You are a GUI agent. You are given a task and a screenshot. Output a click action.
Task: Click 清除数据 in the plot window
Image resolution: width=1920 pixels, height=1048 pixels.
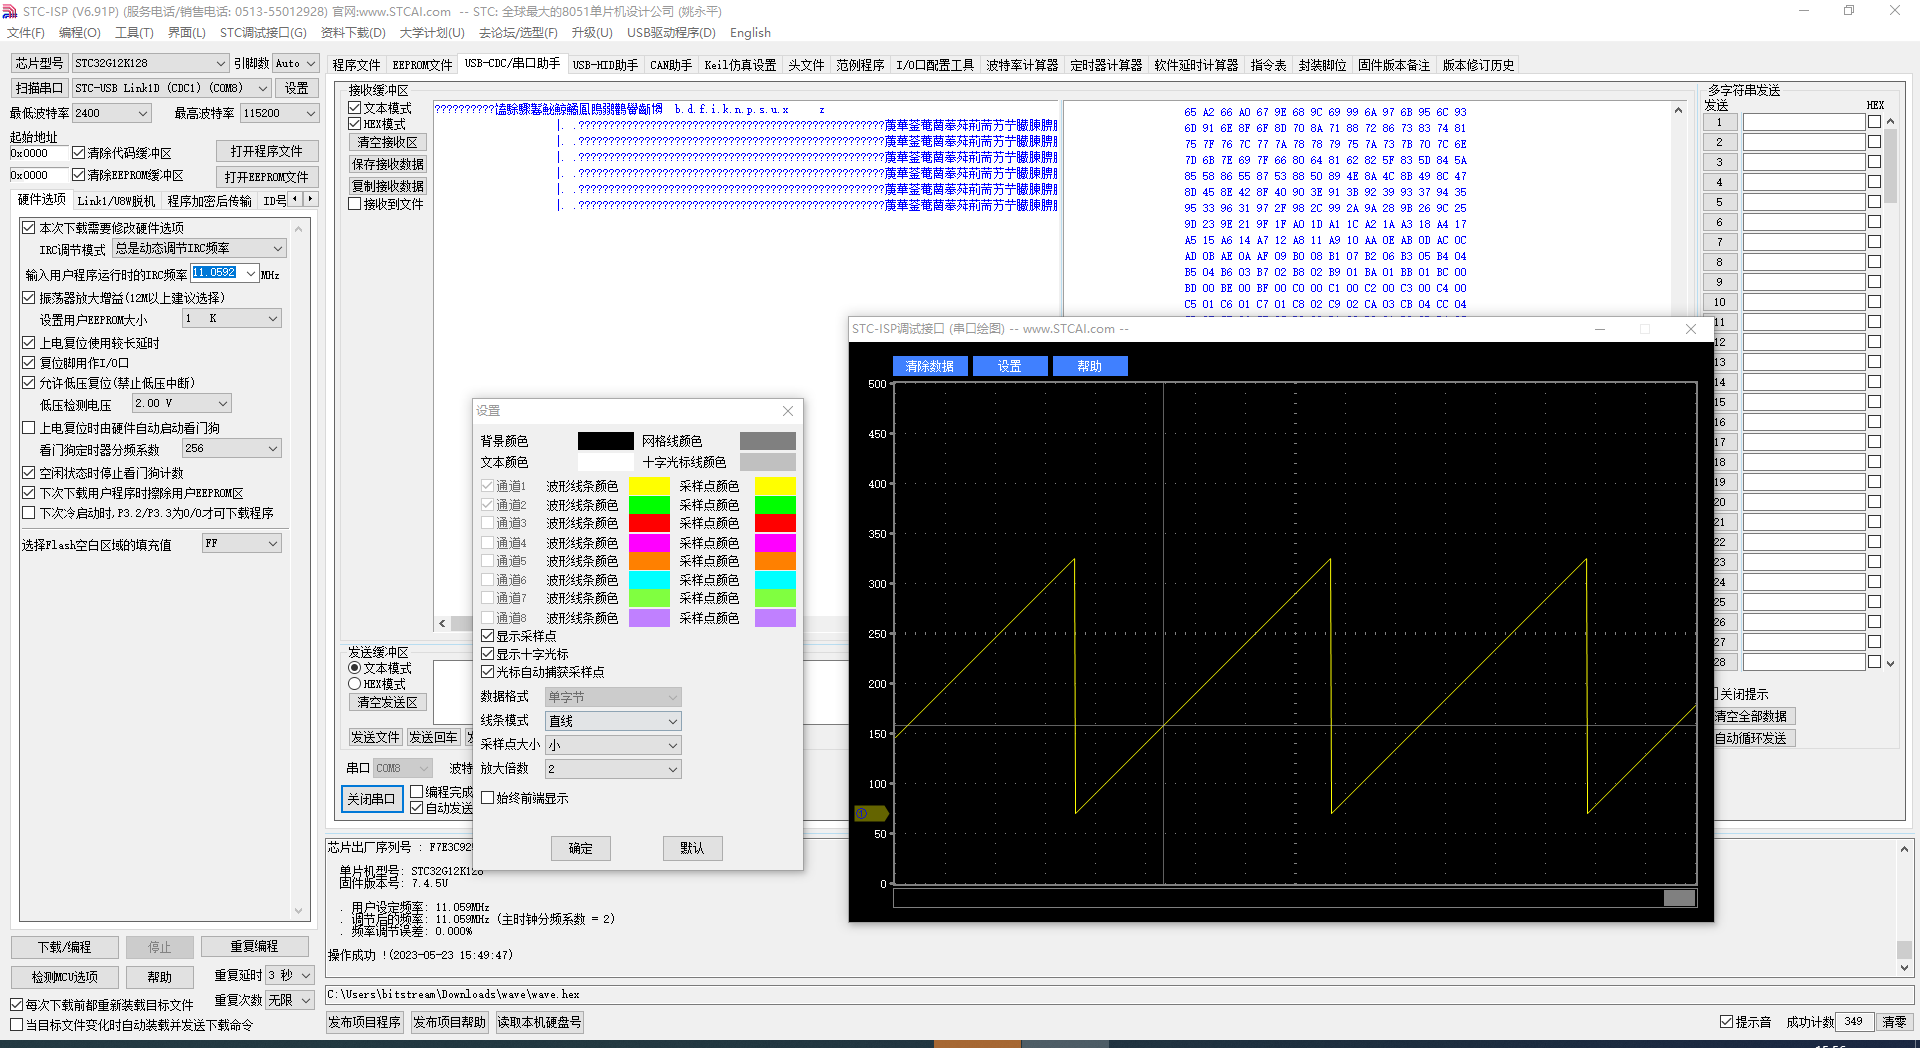click(930, 366)
